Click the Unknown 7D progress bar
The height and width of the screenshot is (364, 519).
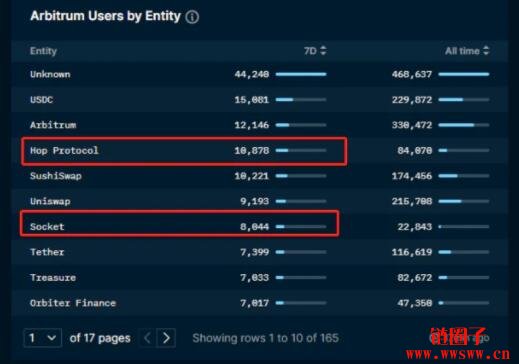coord(301,74)
